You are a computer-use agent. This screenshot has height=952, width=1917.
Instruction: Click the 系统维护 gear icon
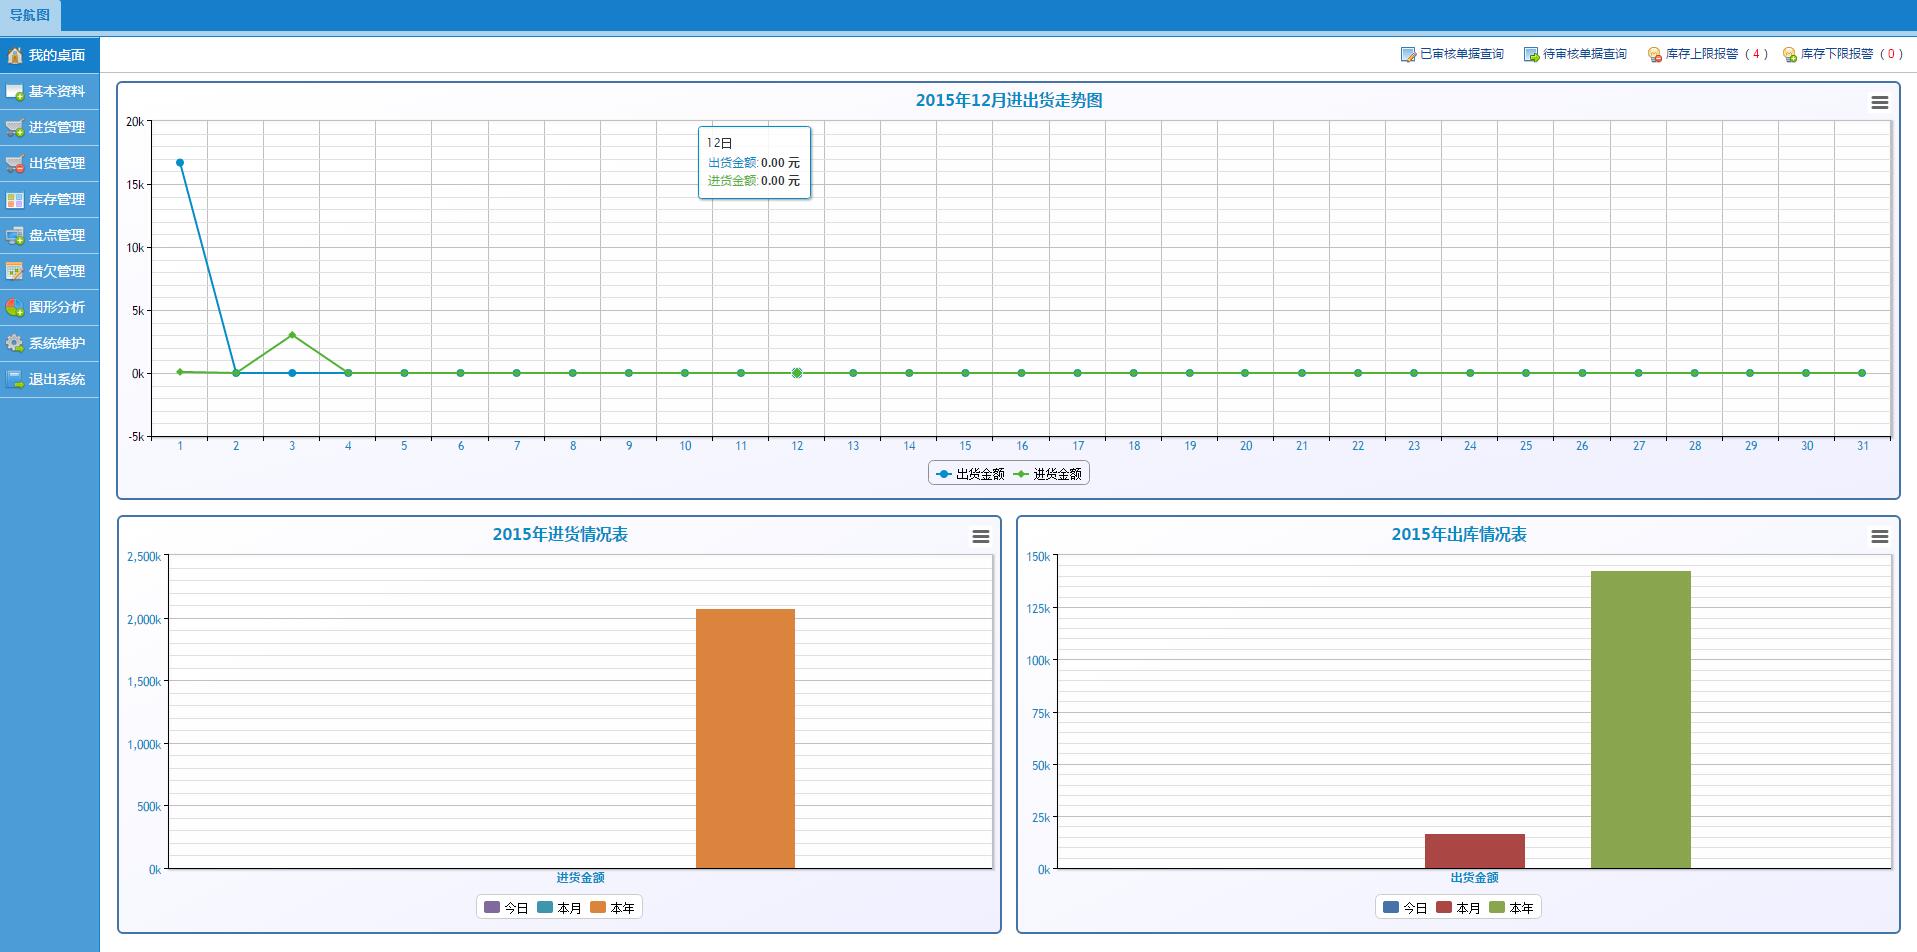[x=15, y=344]
